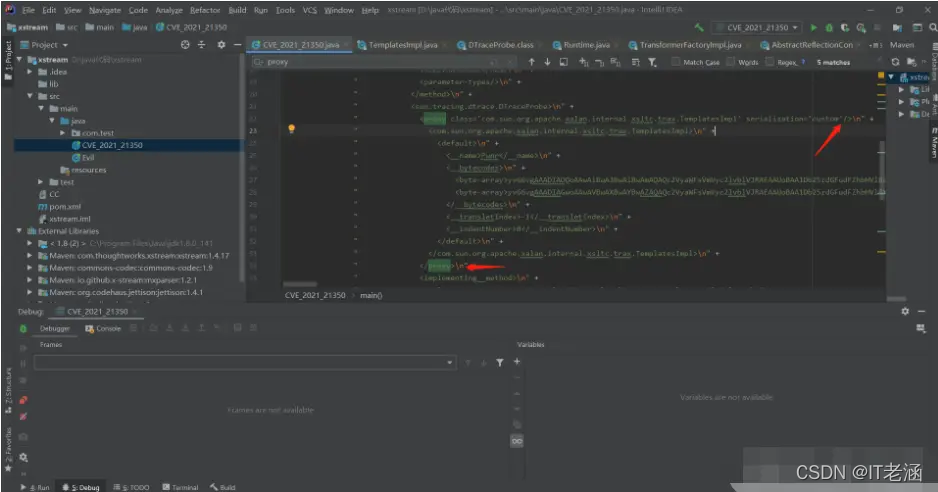The height and width of the screenshot is (492, 938).
Task: Open Run tool window button
Action: pyautogui.click(x=35, y=487)
